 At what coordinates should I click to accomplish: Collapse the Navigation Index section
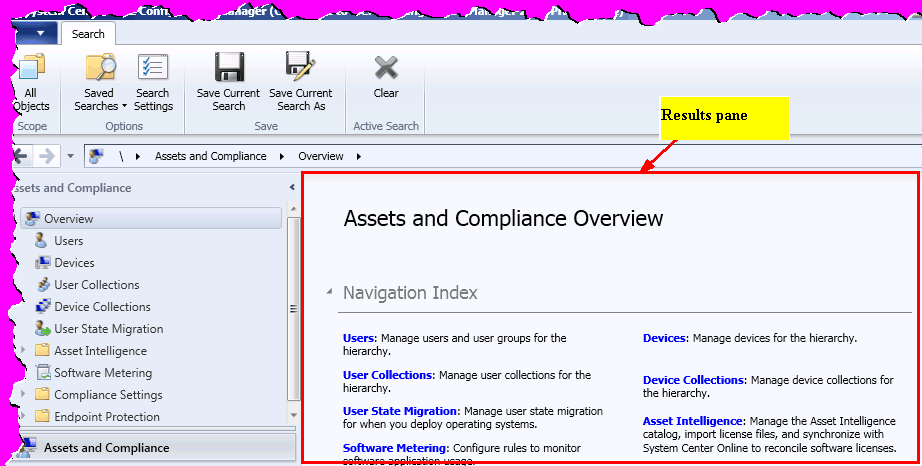pyautogui.click(x=329, y=291)
